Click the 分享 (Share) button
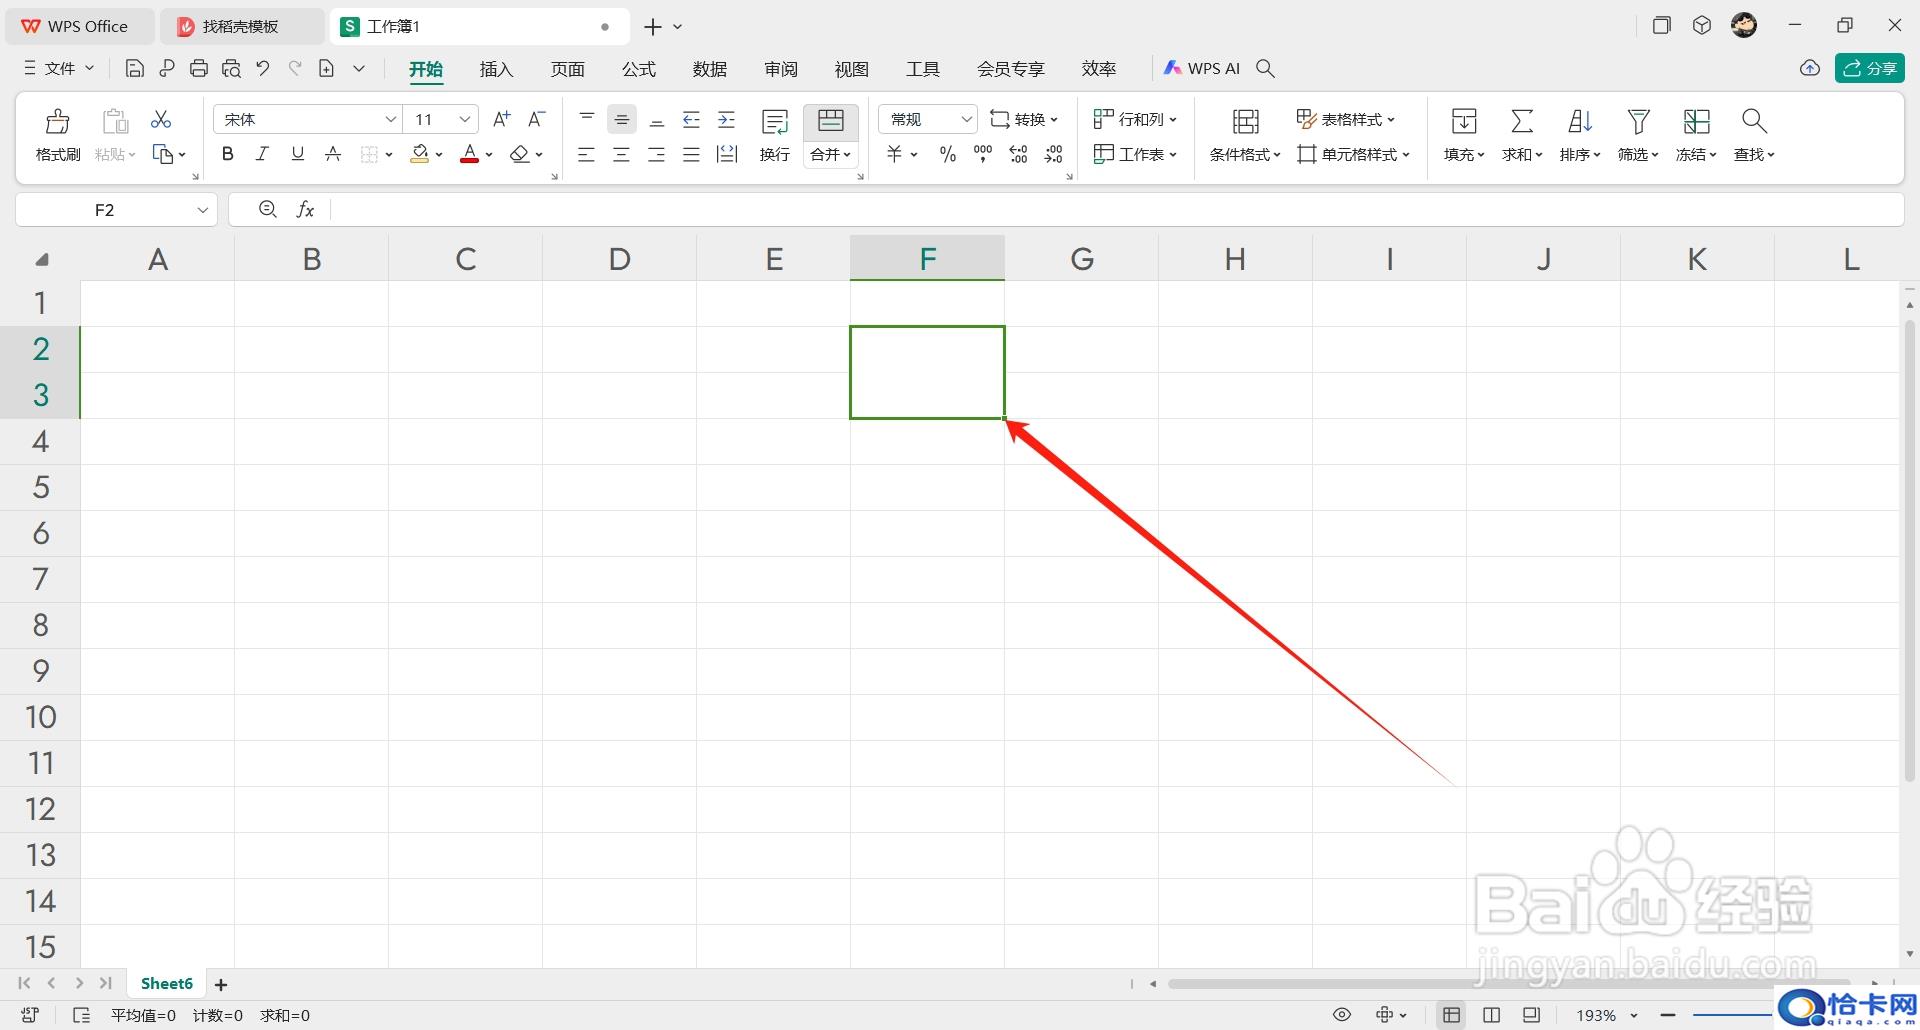This screenshot has width=1920, height=1030. (1870, 68)
